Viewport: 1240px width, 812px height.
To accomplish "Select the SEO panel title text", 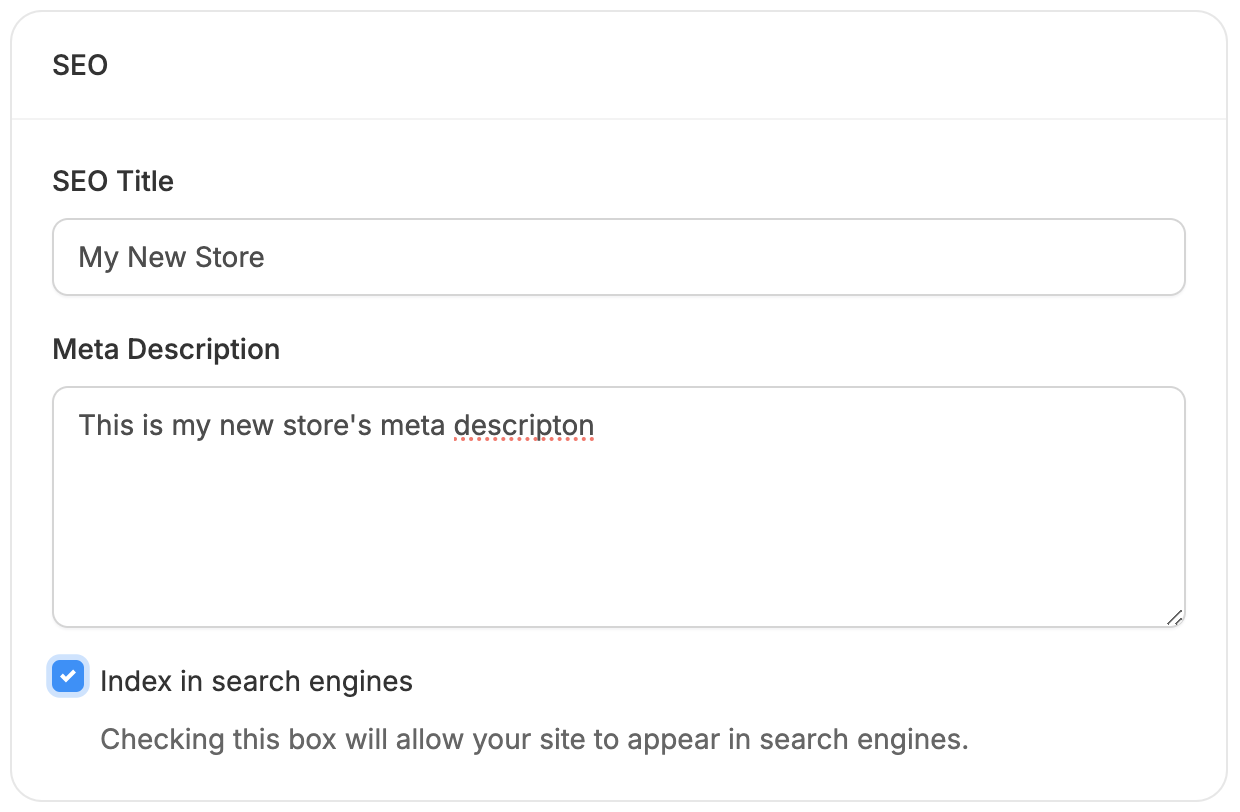I will pyautogui.click(x=80, y=65).
